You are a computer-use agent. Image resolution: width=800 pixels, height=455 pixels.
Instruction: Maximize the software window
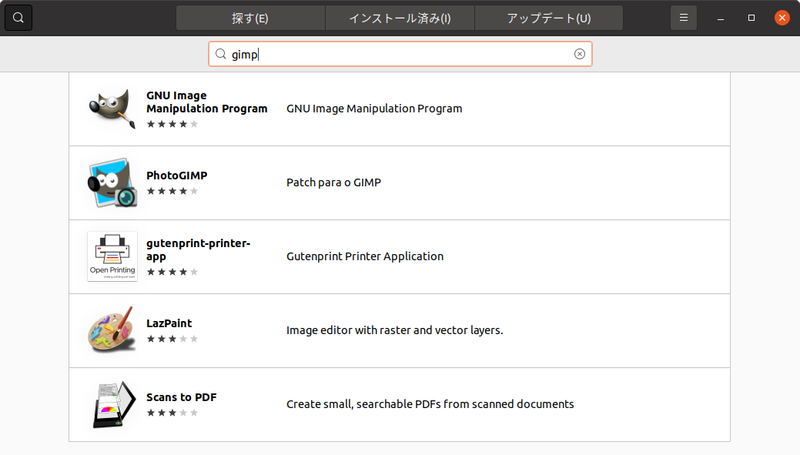tap(751, 18)
